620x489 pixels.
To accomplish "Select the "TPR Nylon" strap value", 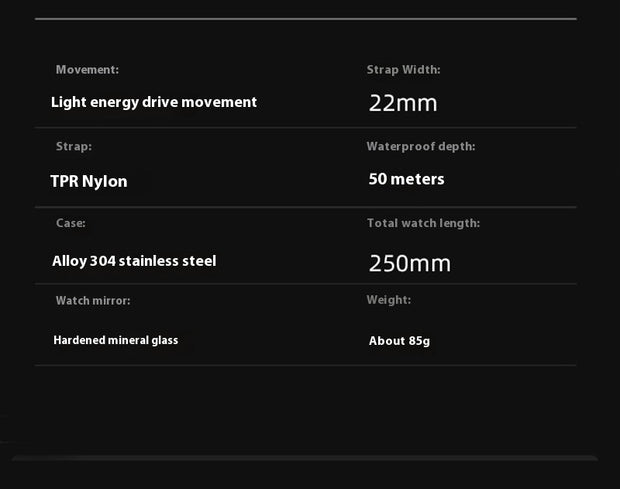I will tap(89, 181).
